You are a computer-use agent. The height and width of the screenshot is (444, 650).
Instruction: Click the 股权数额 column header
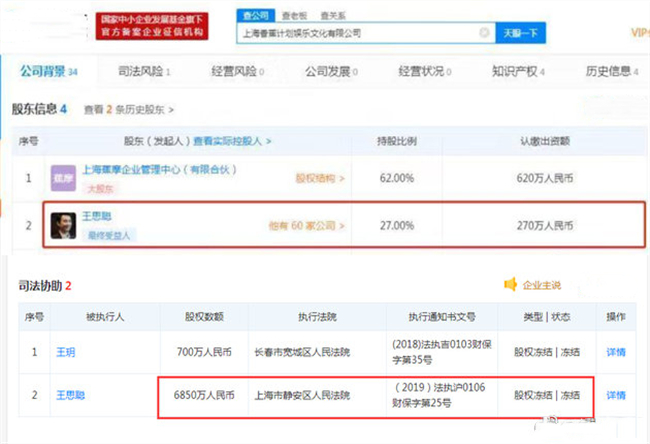pos(204,317)
